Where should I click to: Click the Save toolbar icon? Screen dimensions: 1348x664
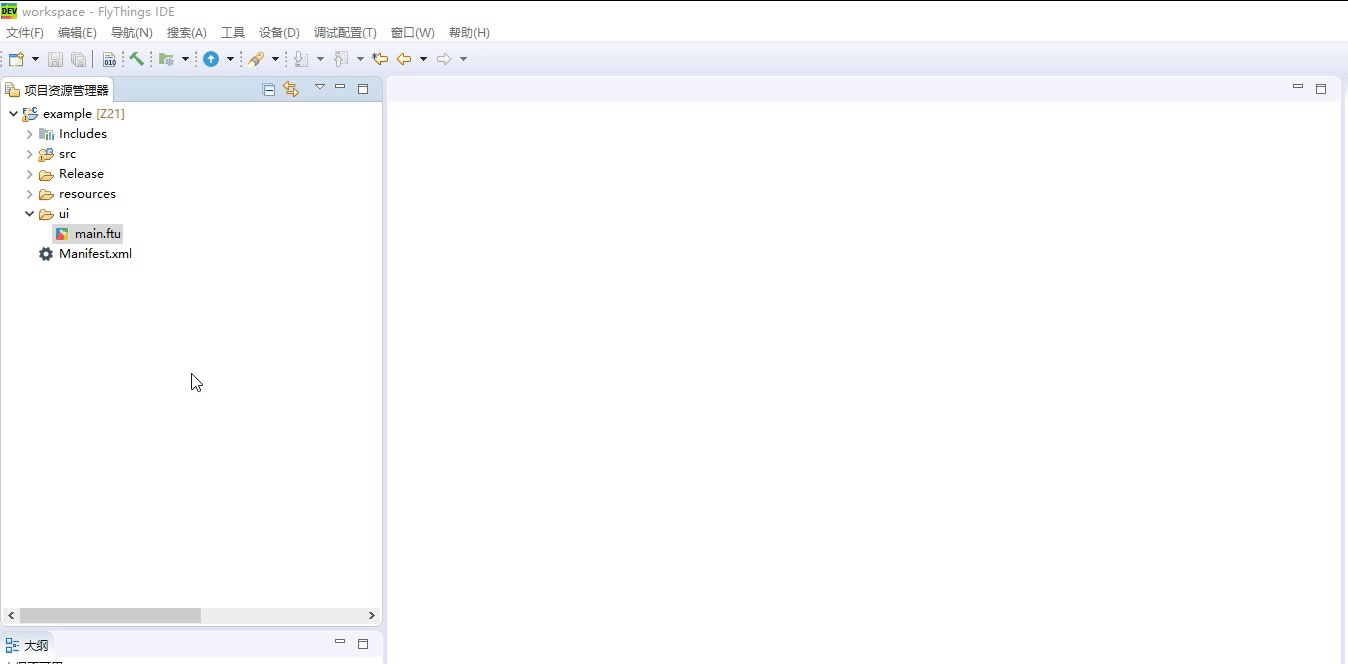56,59
